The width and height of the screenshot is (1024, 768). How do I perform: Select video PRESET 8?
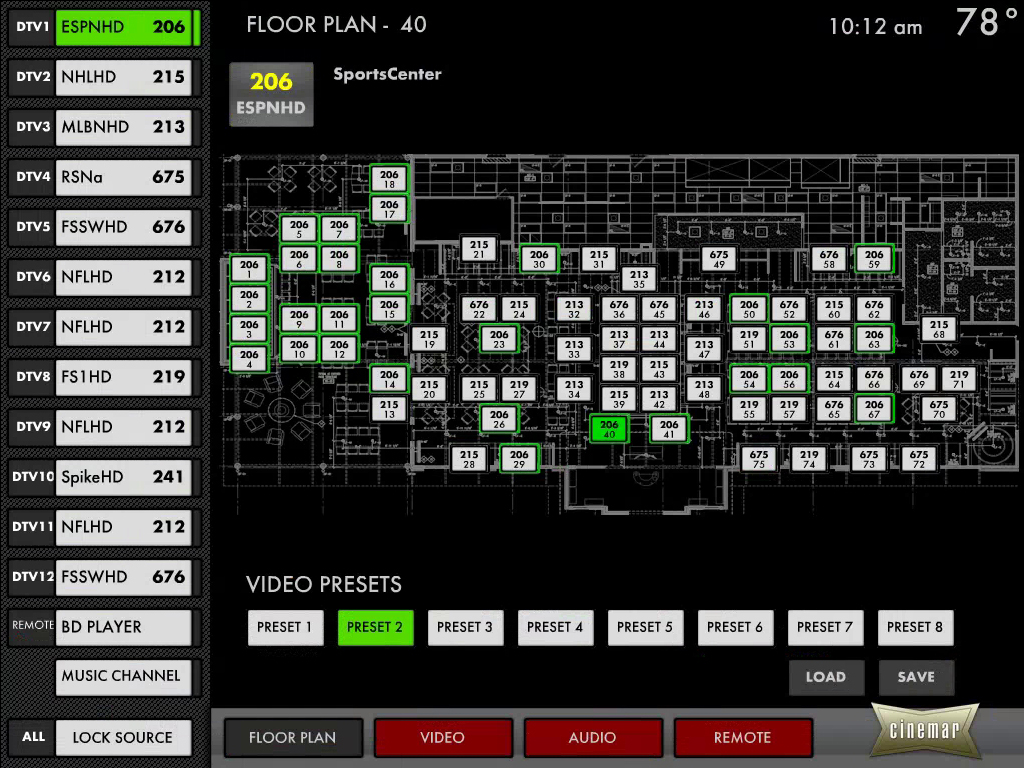tap(915, 628)
